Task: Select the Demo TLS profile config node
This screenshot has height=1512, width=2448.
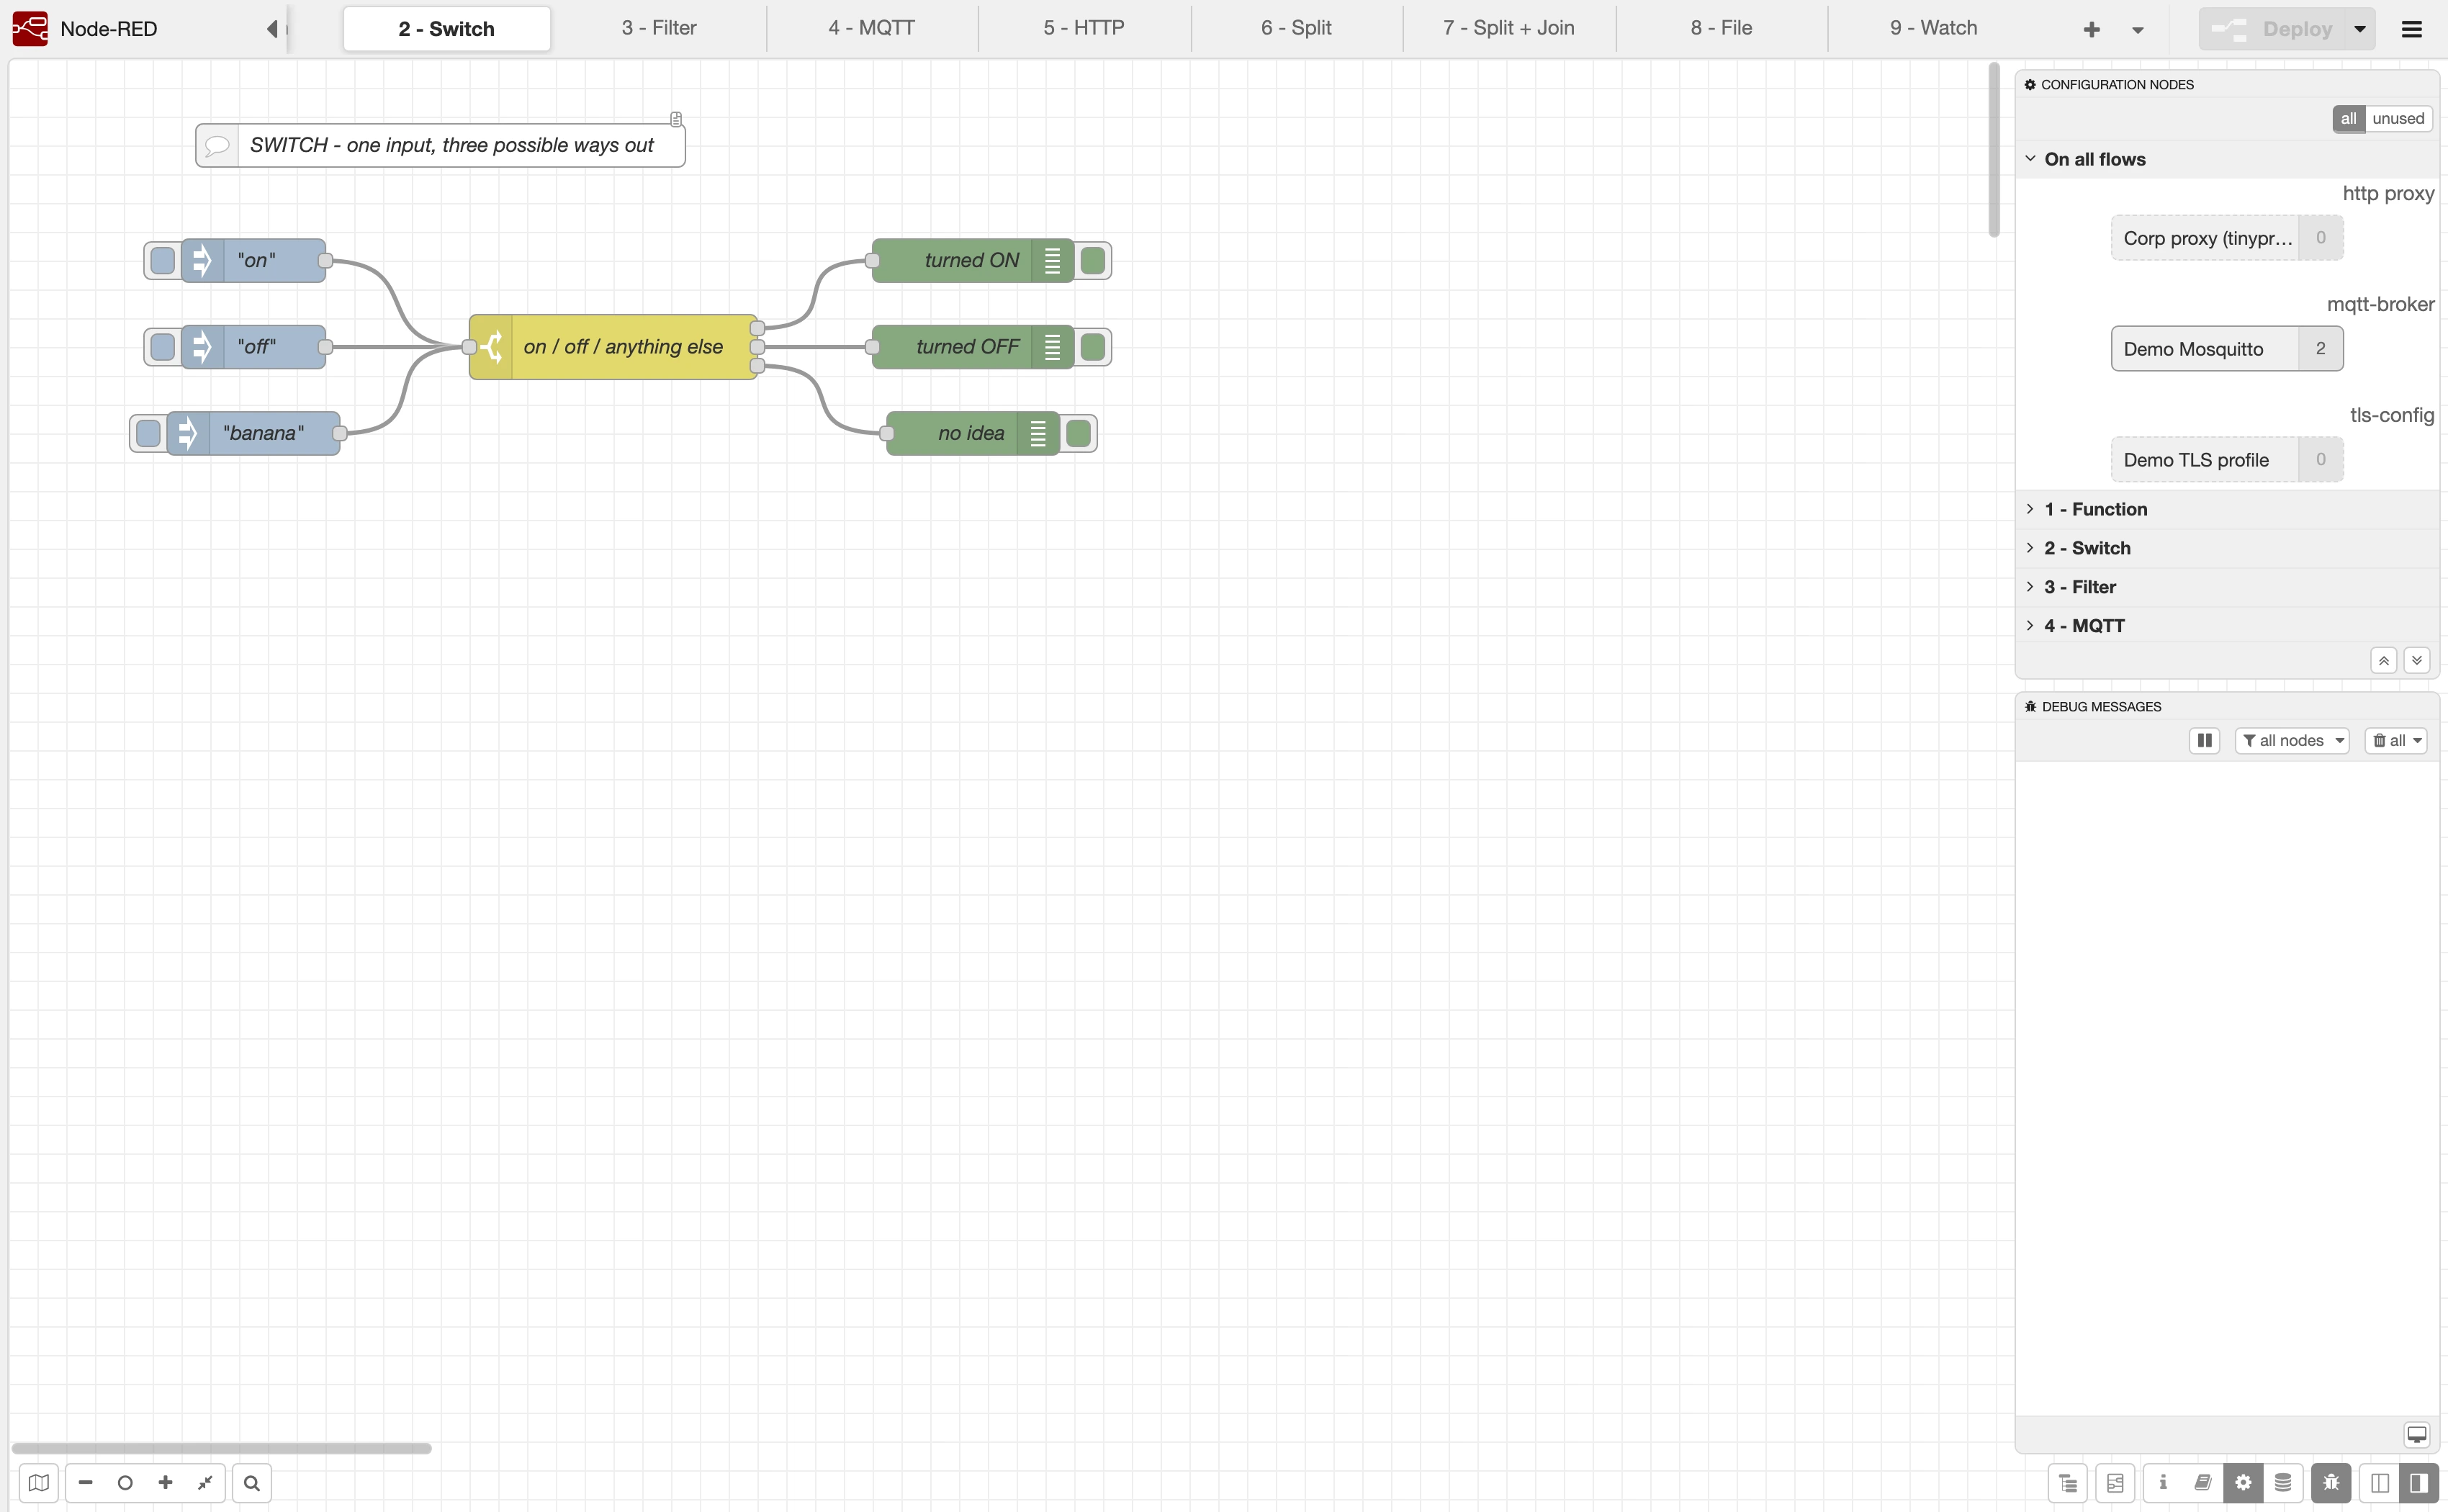Action: [2227, 460]
